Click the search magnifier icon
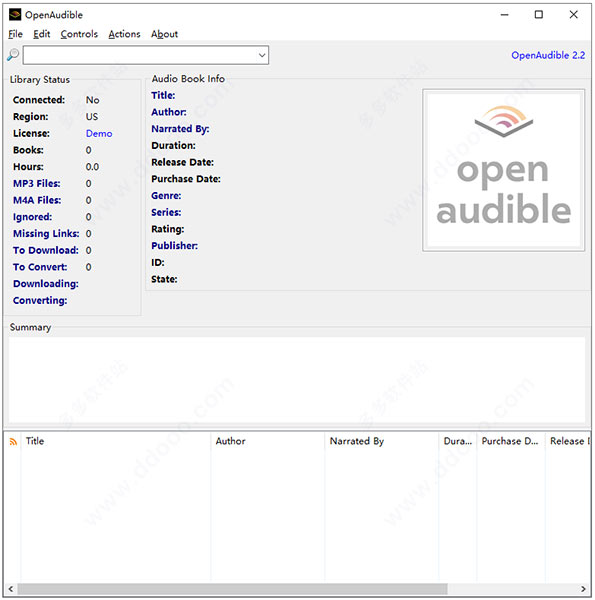The height and width of the screenshot is (600, 595). (x=13, y=55)
